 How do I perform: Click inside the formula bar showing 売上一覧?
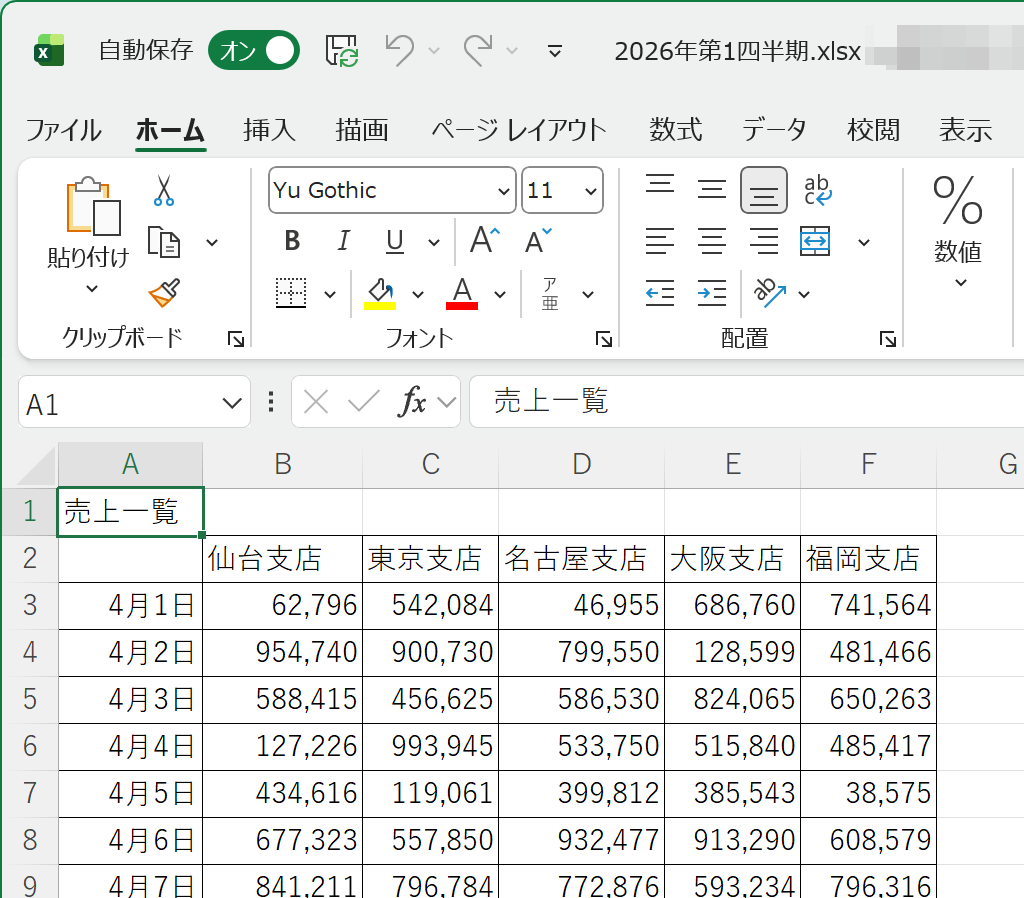[700, 401]
